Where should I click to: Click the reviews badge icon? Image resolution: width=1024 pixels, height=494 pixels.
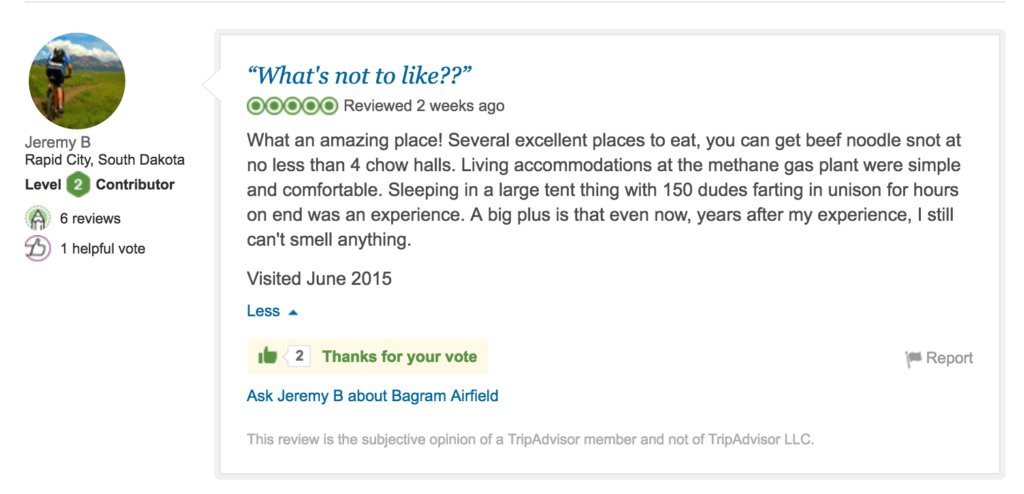(x=37, y=218)
